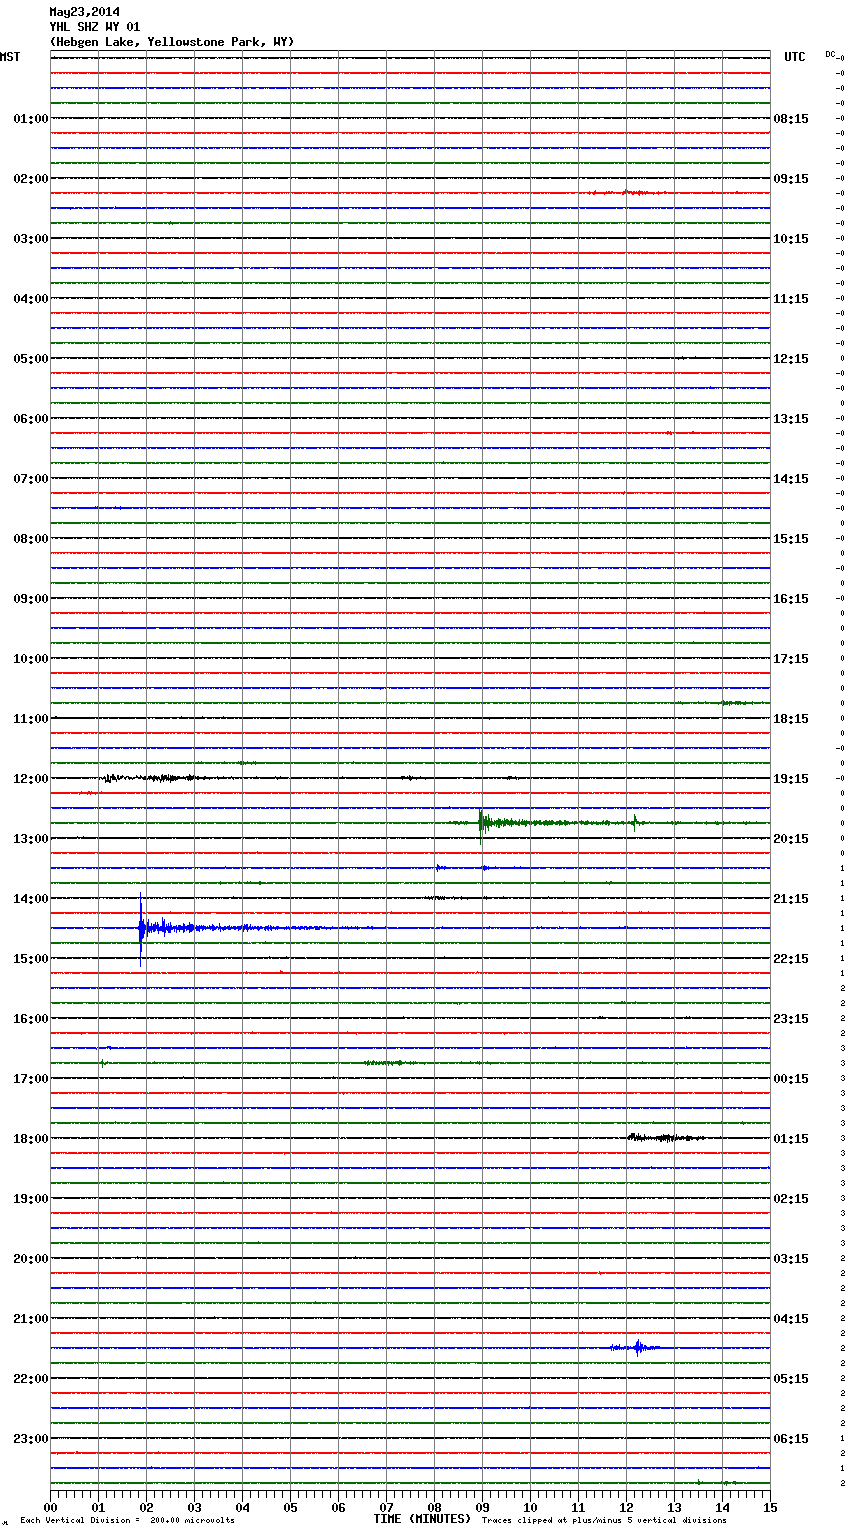This screenshot has height=1534, width=850.
Task: Click the DC offset column header
Action: click(x=832, y=55)
